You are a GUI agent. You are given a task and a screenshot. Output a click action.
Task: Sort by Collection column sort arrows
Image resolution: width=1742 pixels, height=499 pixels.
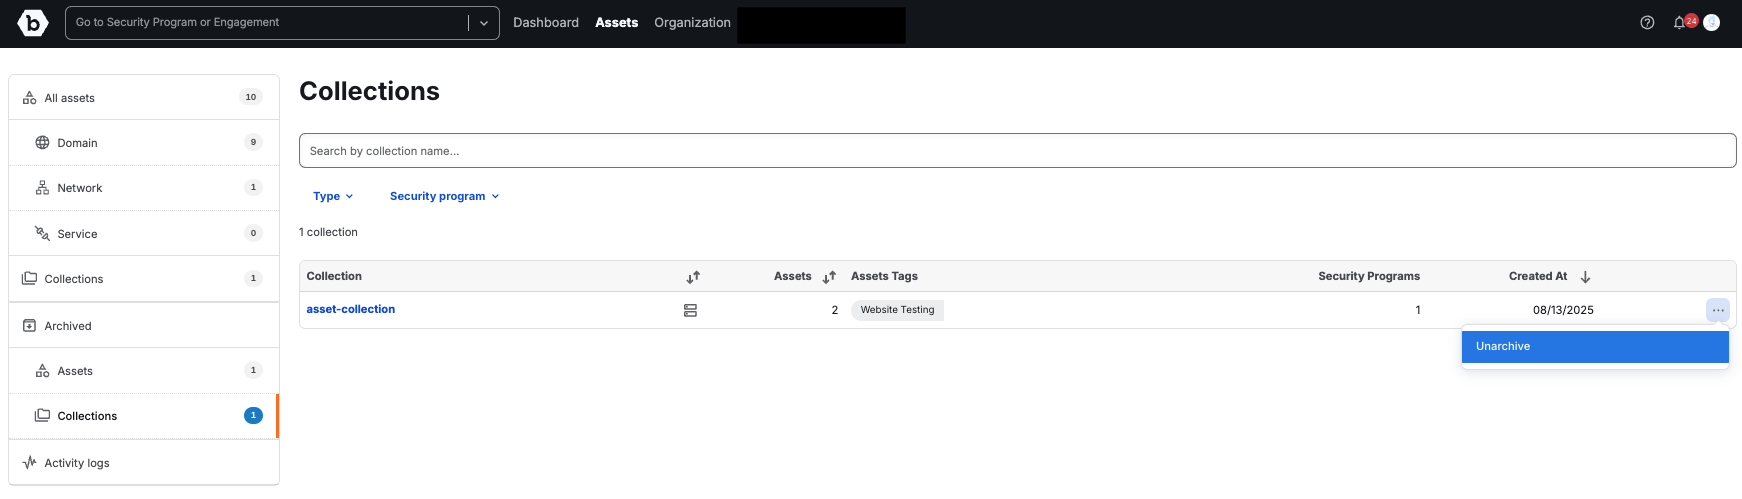click(x=693, y=277)
